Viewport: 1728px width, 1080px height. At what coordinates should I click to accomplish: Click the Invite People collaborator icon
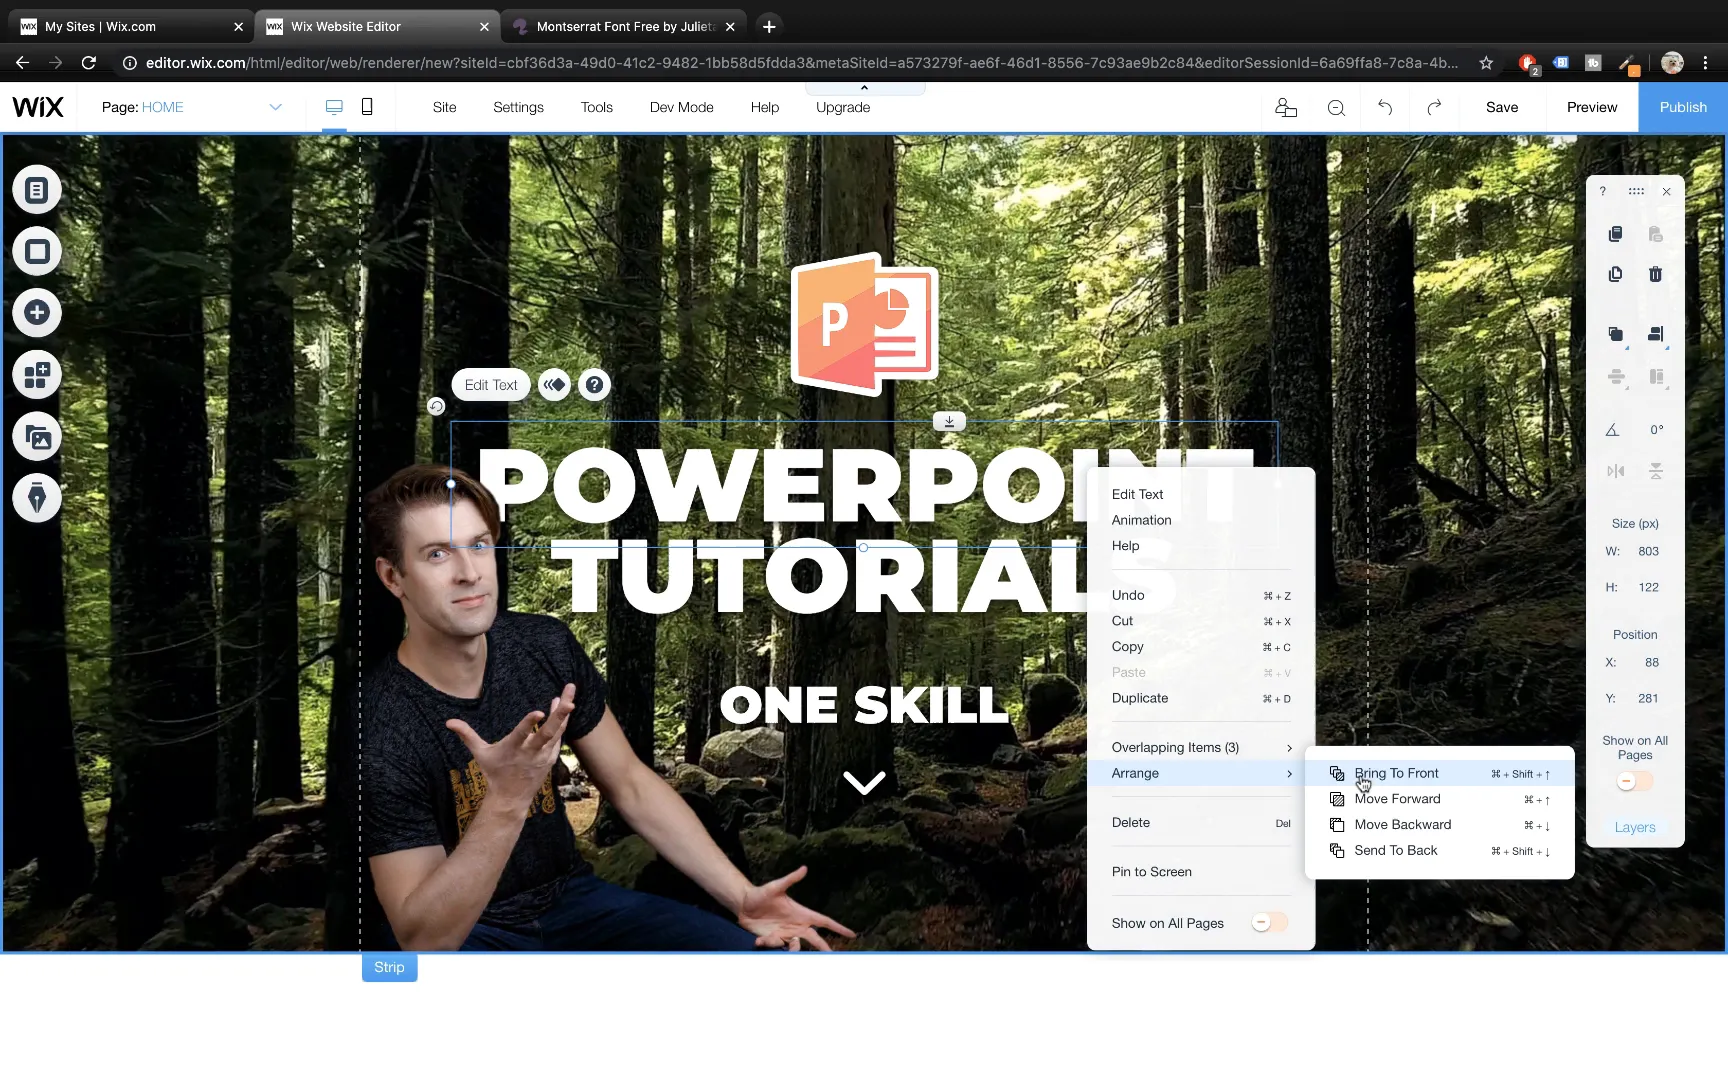click(1286, 107)
